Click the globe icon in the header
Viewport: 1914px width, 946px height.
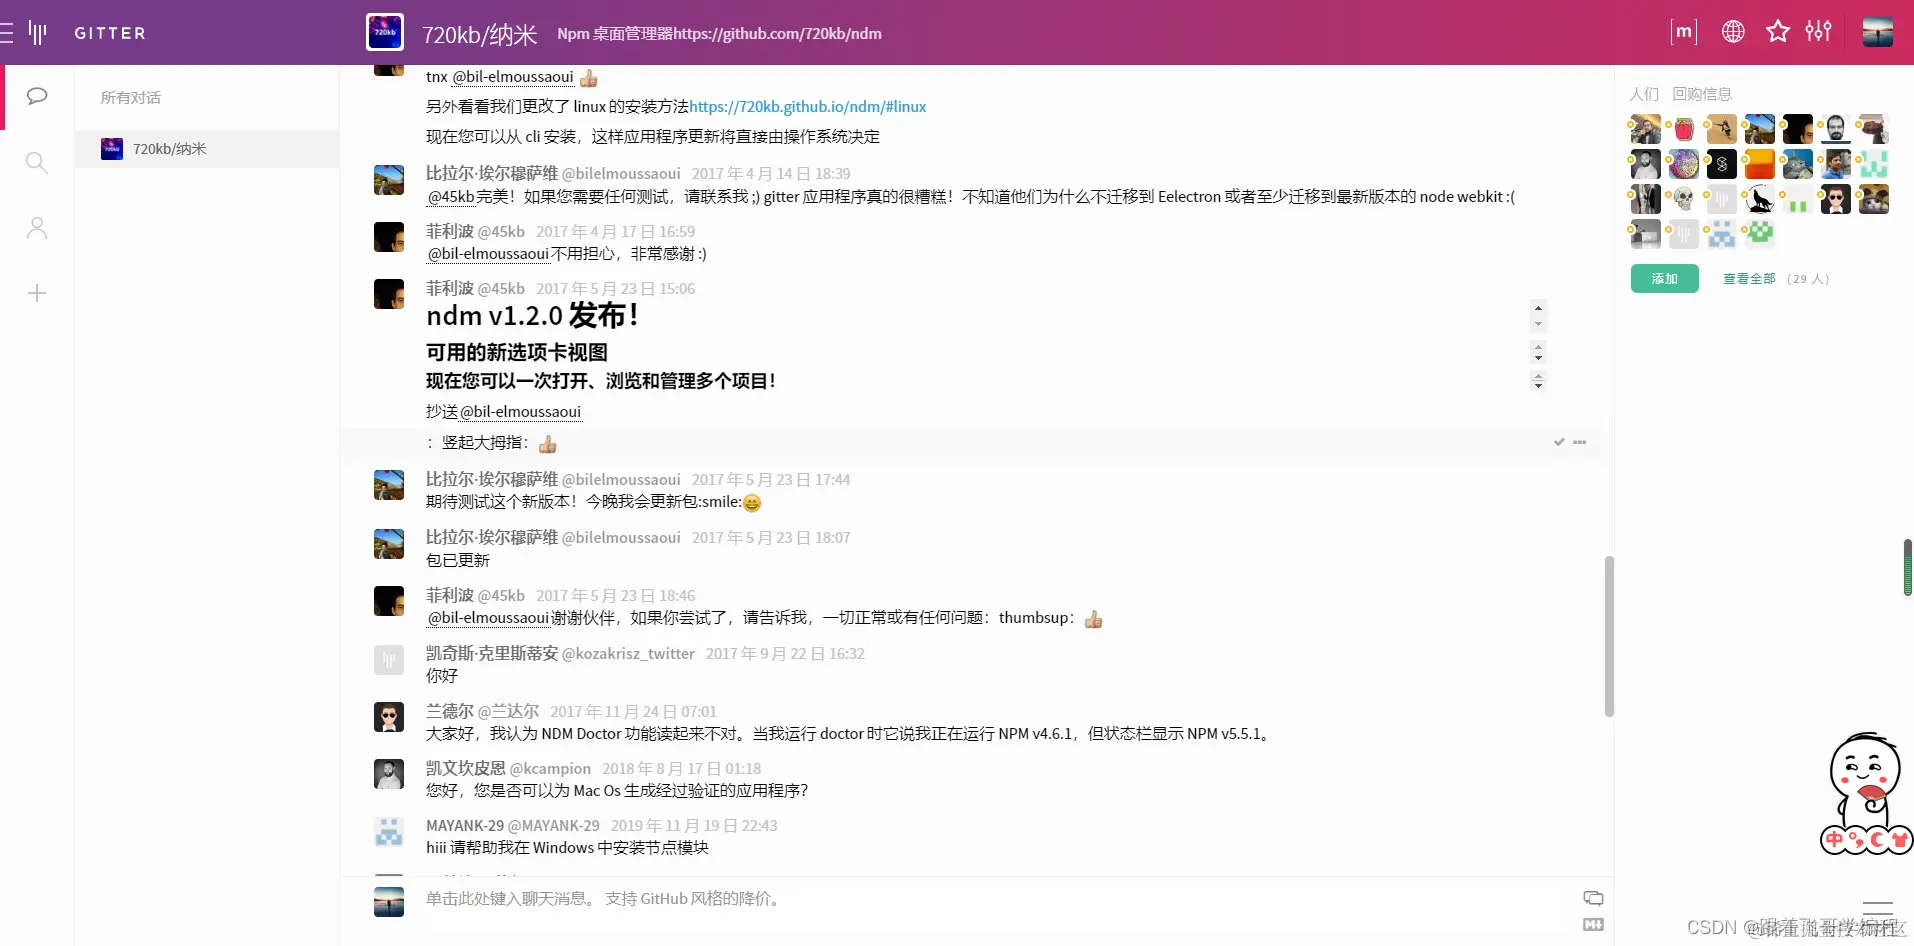pyautogui.click(x=1733, y=32)
